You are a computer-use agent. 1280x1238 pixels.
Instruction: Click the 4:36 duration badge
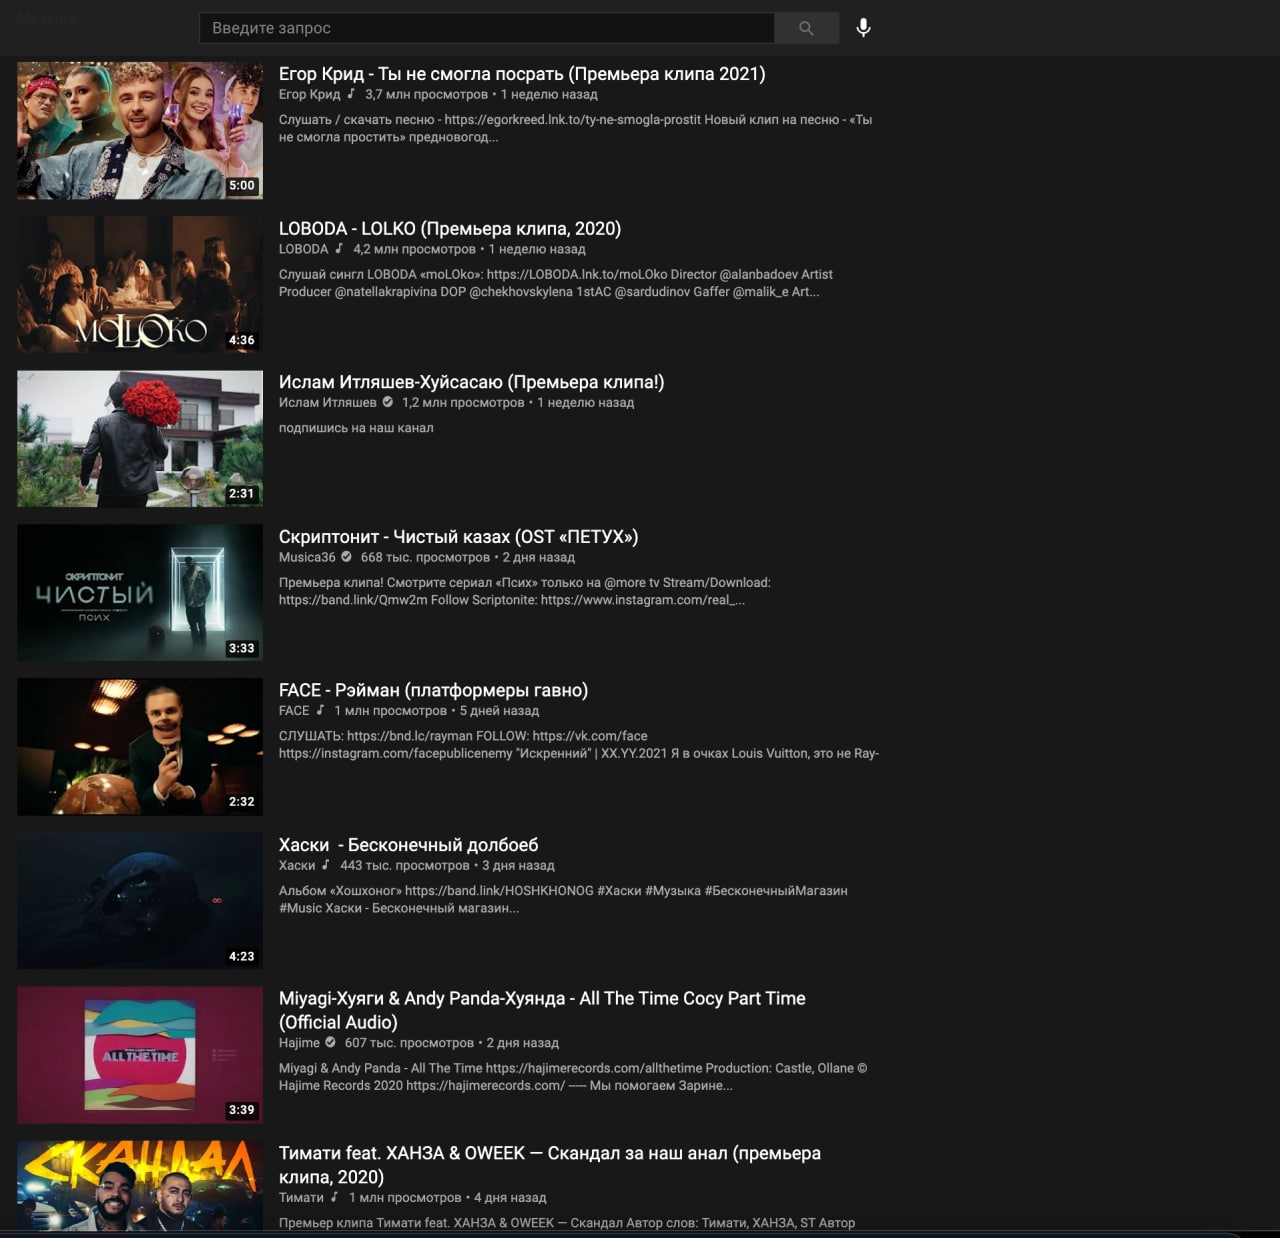[x=242, y=340]
